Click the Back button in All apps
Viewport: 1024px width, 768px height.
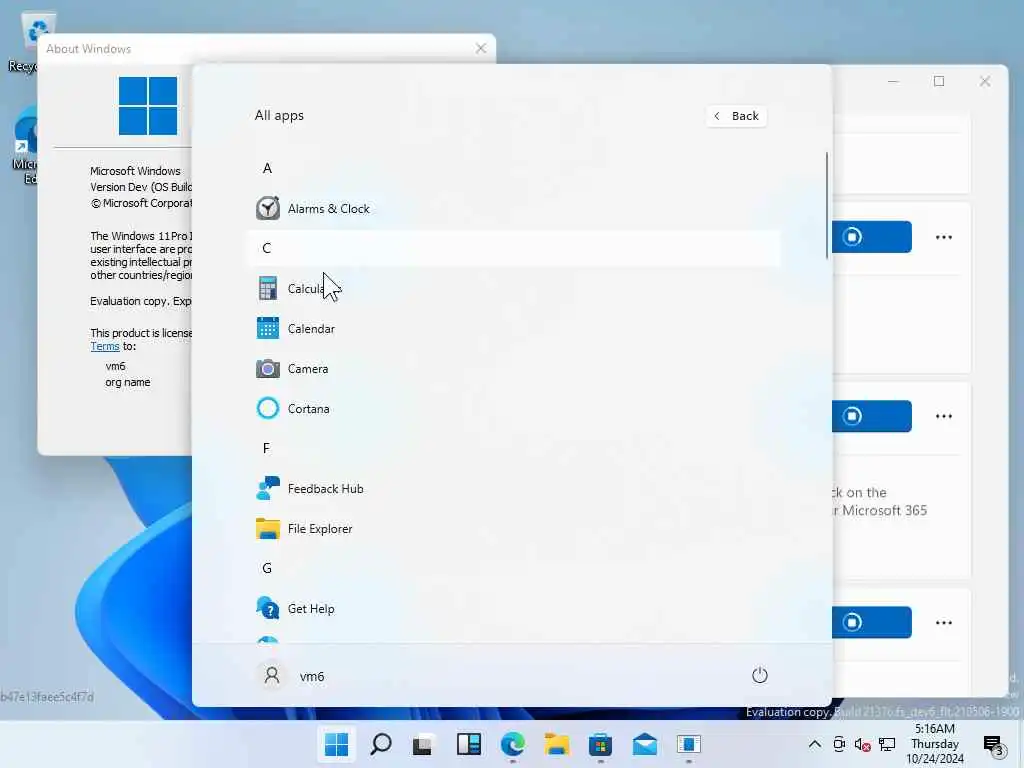736,116
